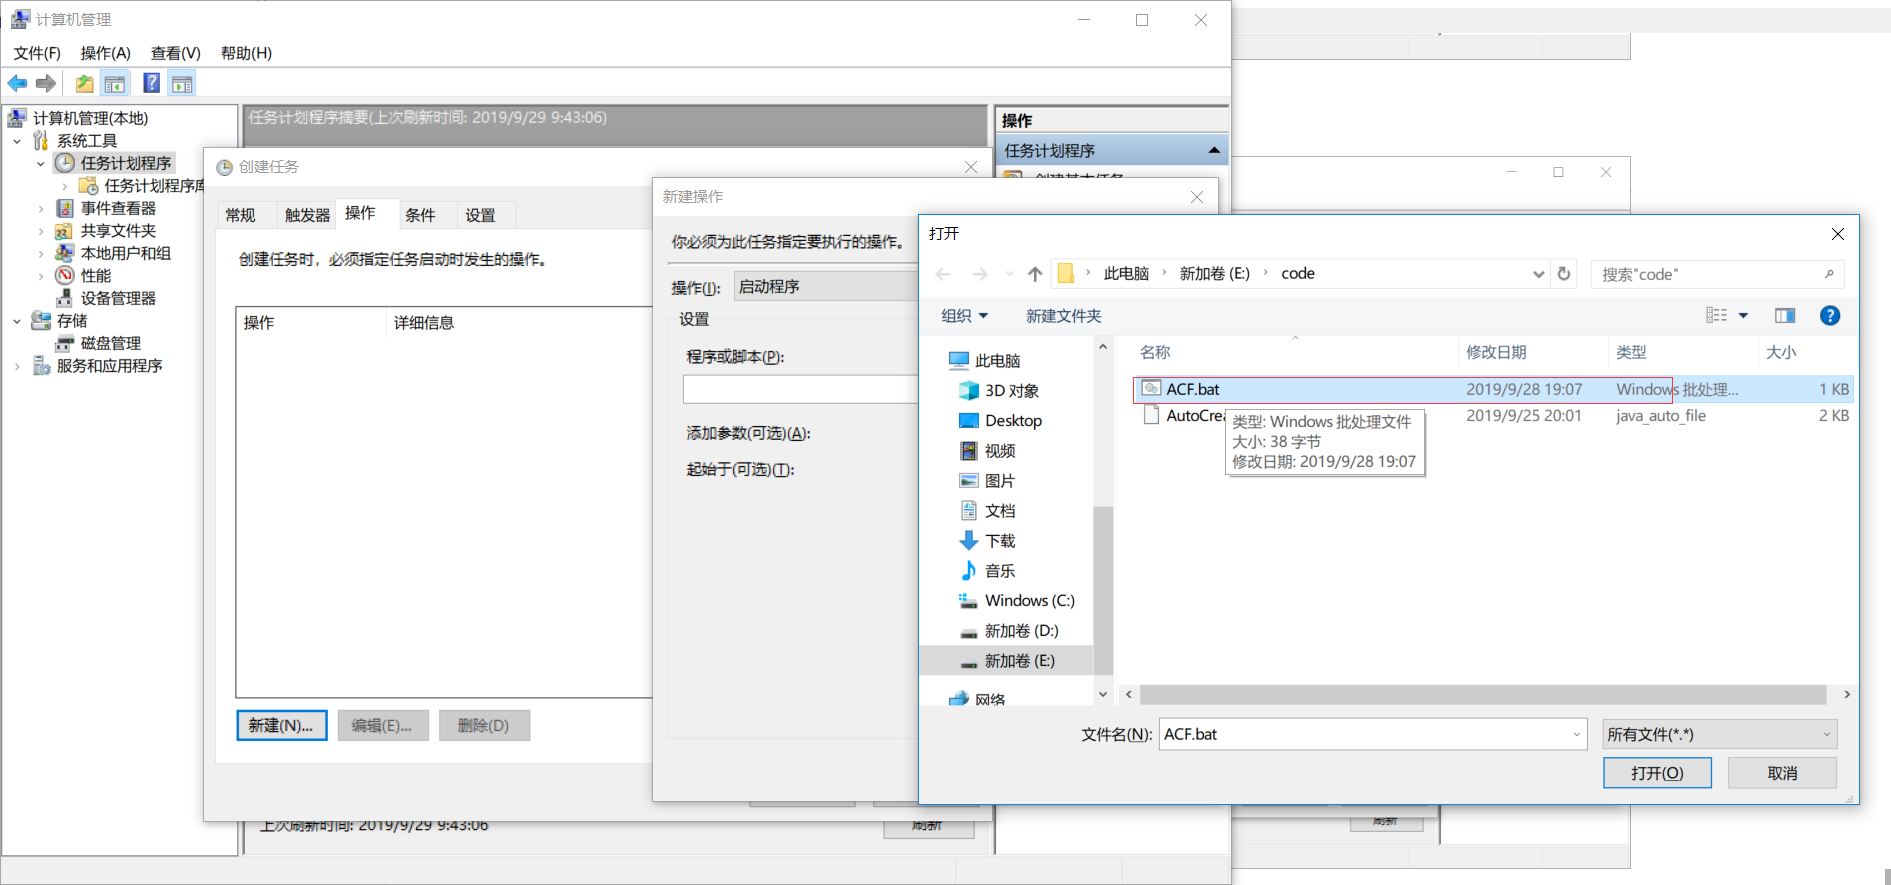1891x885 pixels.
Task: Select 新加卷 (D:) drive in navigation pane
Action: 1021,631
